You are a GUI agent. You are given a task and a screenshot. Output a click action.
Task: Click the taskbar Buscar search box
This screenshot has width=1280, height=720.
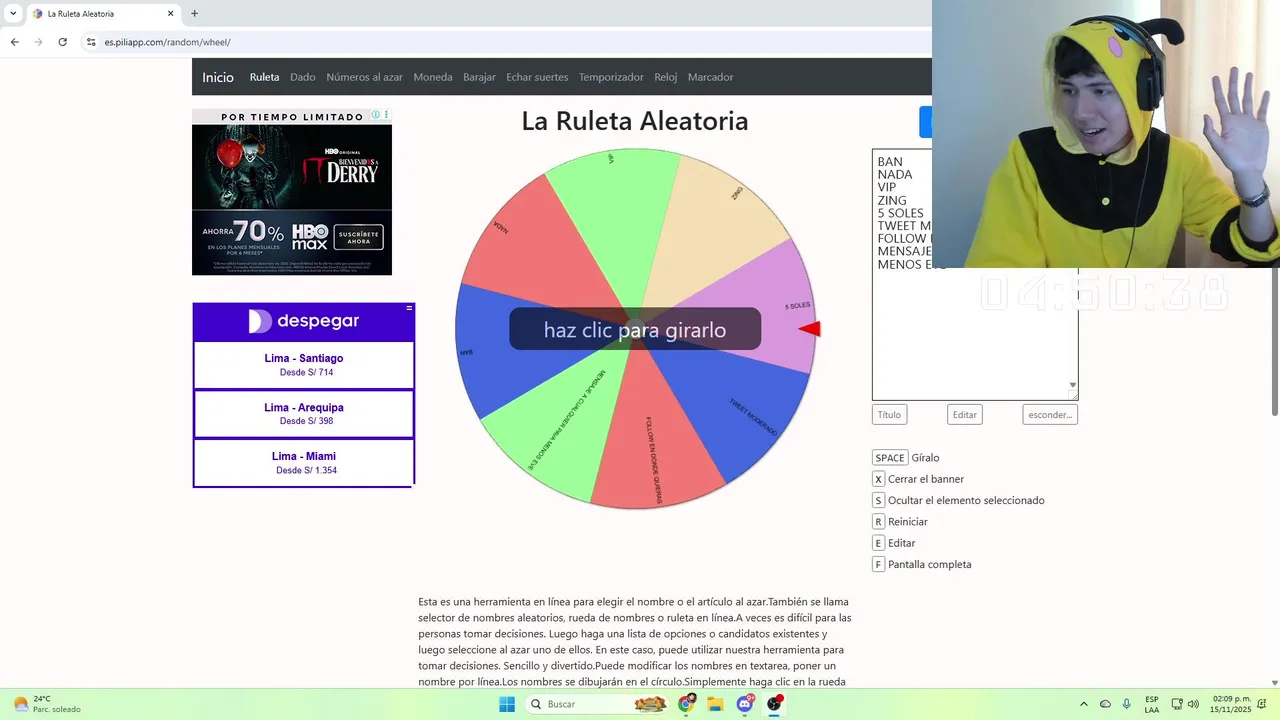[x=598, y=704]
